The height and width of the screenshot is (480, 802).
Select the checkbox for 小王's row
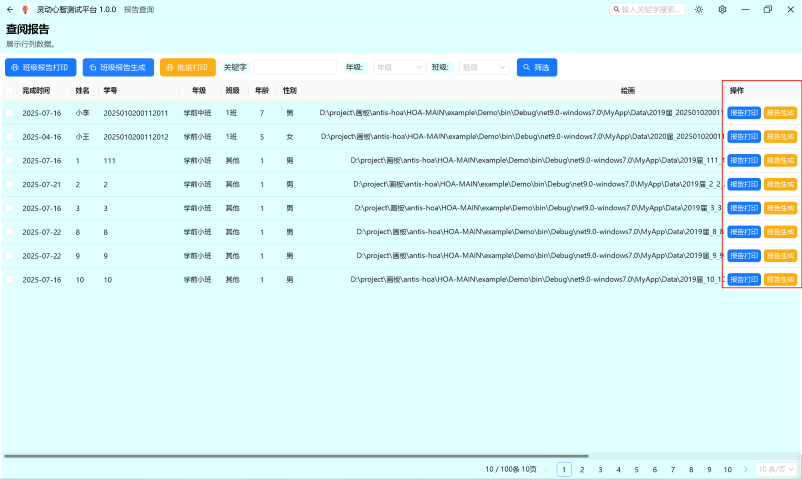pos(10,136)
